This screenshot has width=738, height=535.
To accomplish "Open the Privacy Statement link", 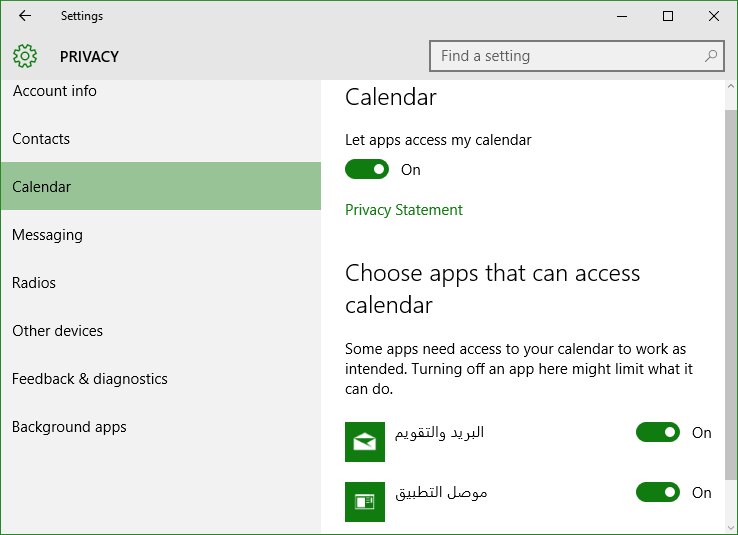I will point(404,210).
